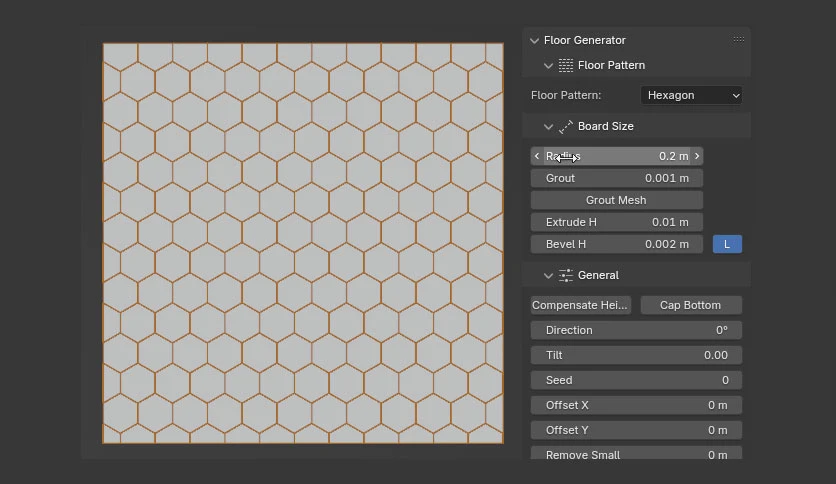
Task: Collapse the Floor Pattern subpanel
Action: (x=548, y=66)
